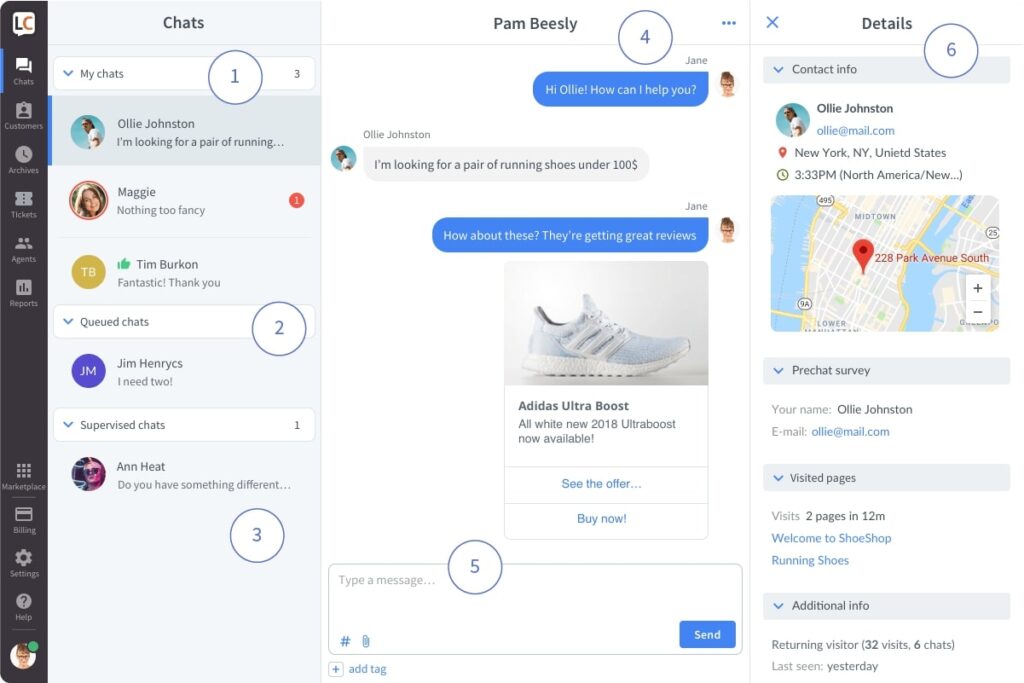Collapse the Visited pages section
The width and height of the screenshot is (1024, 683).
[779, 478]
